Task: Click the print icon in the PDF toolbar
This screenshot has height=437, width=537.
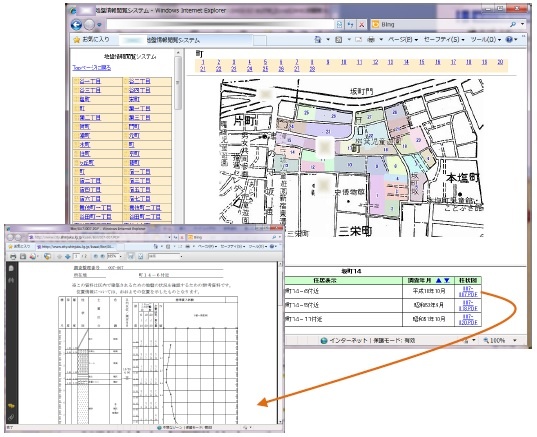Action: 13,256
